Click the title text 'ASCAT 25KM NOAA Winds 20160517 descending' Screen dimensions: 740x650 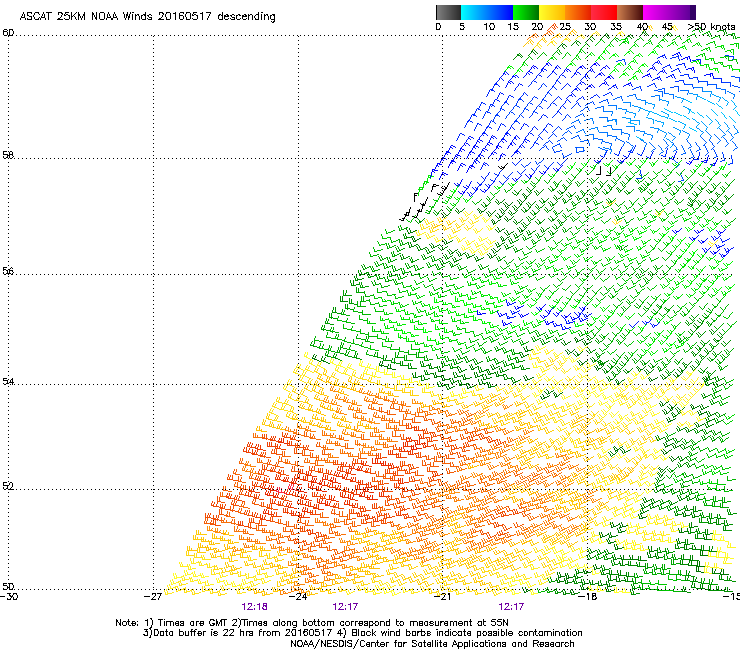[147, 17]
